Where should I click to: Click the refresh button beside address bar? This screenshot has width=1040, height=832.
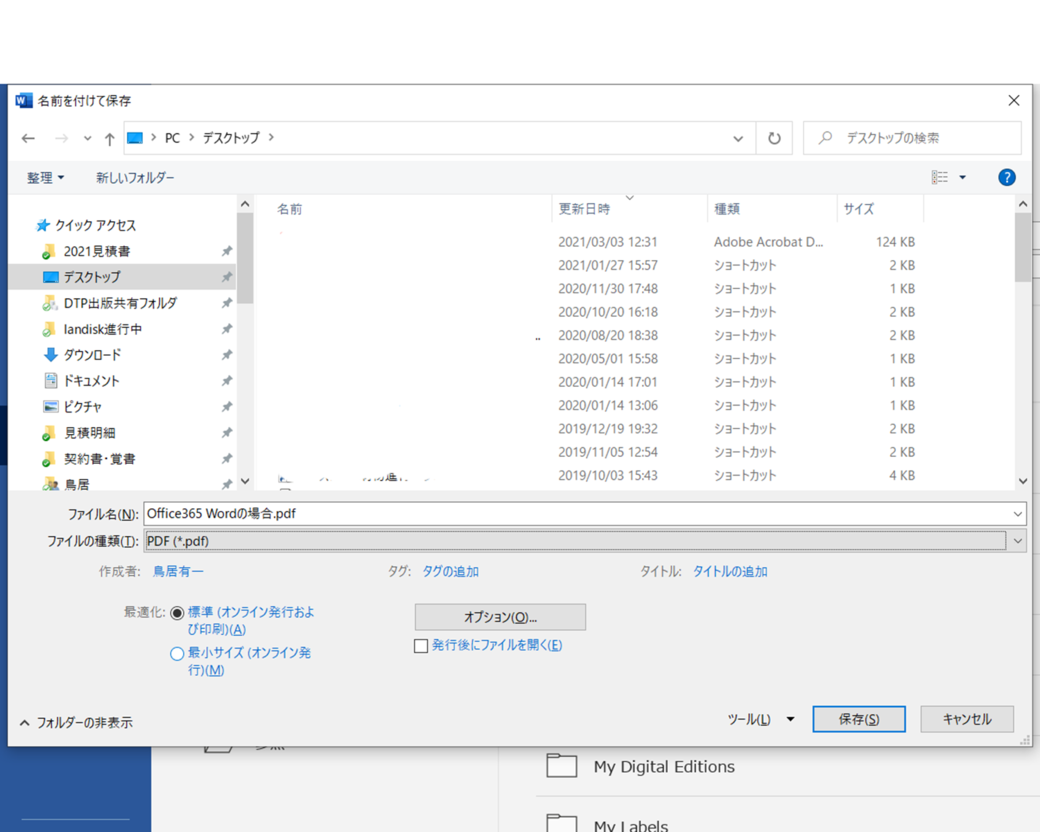point(774,139)
